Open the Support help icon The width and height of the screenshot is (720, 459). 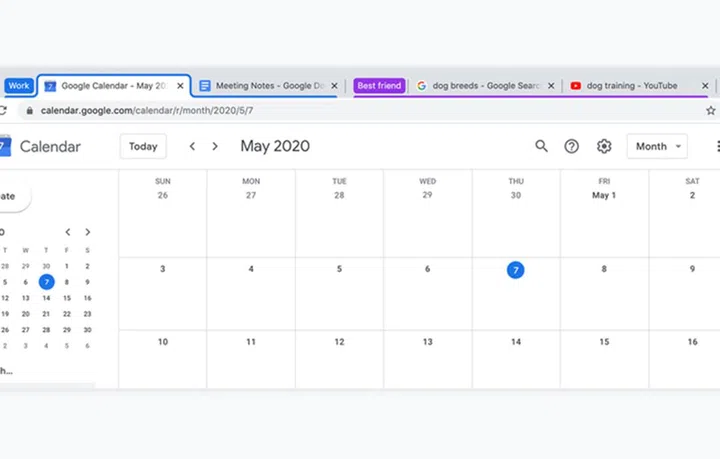pyautogui.click(x=572, y=146)
